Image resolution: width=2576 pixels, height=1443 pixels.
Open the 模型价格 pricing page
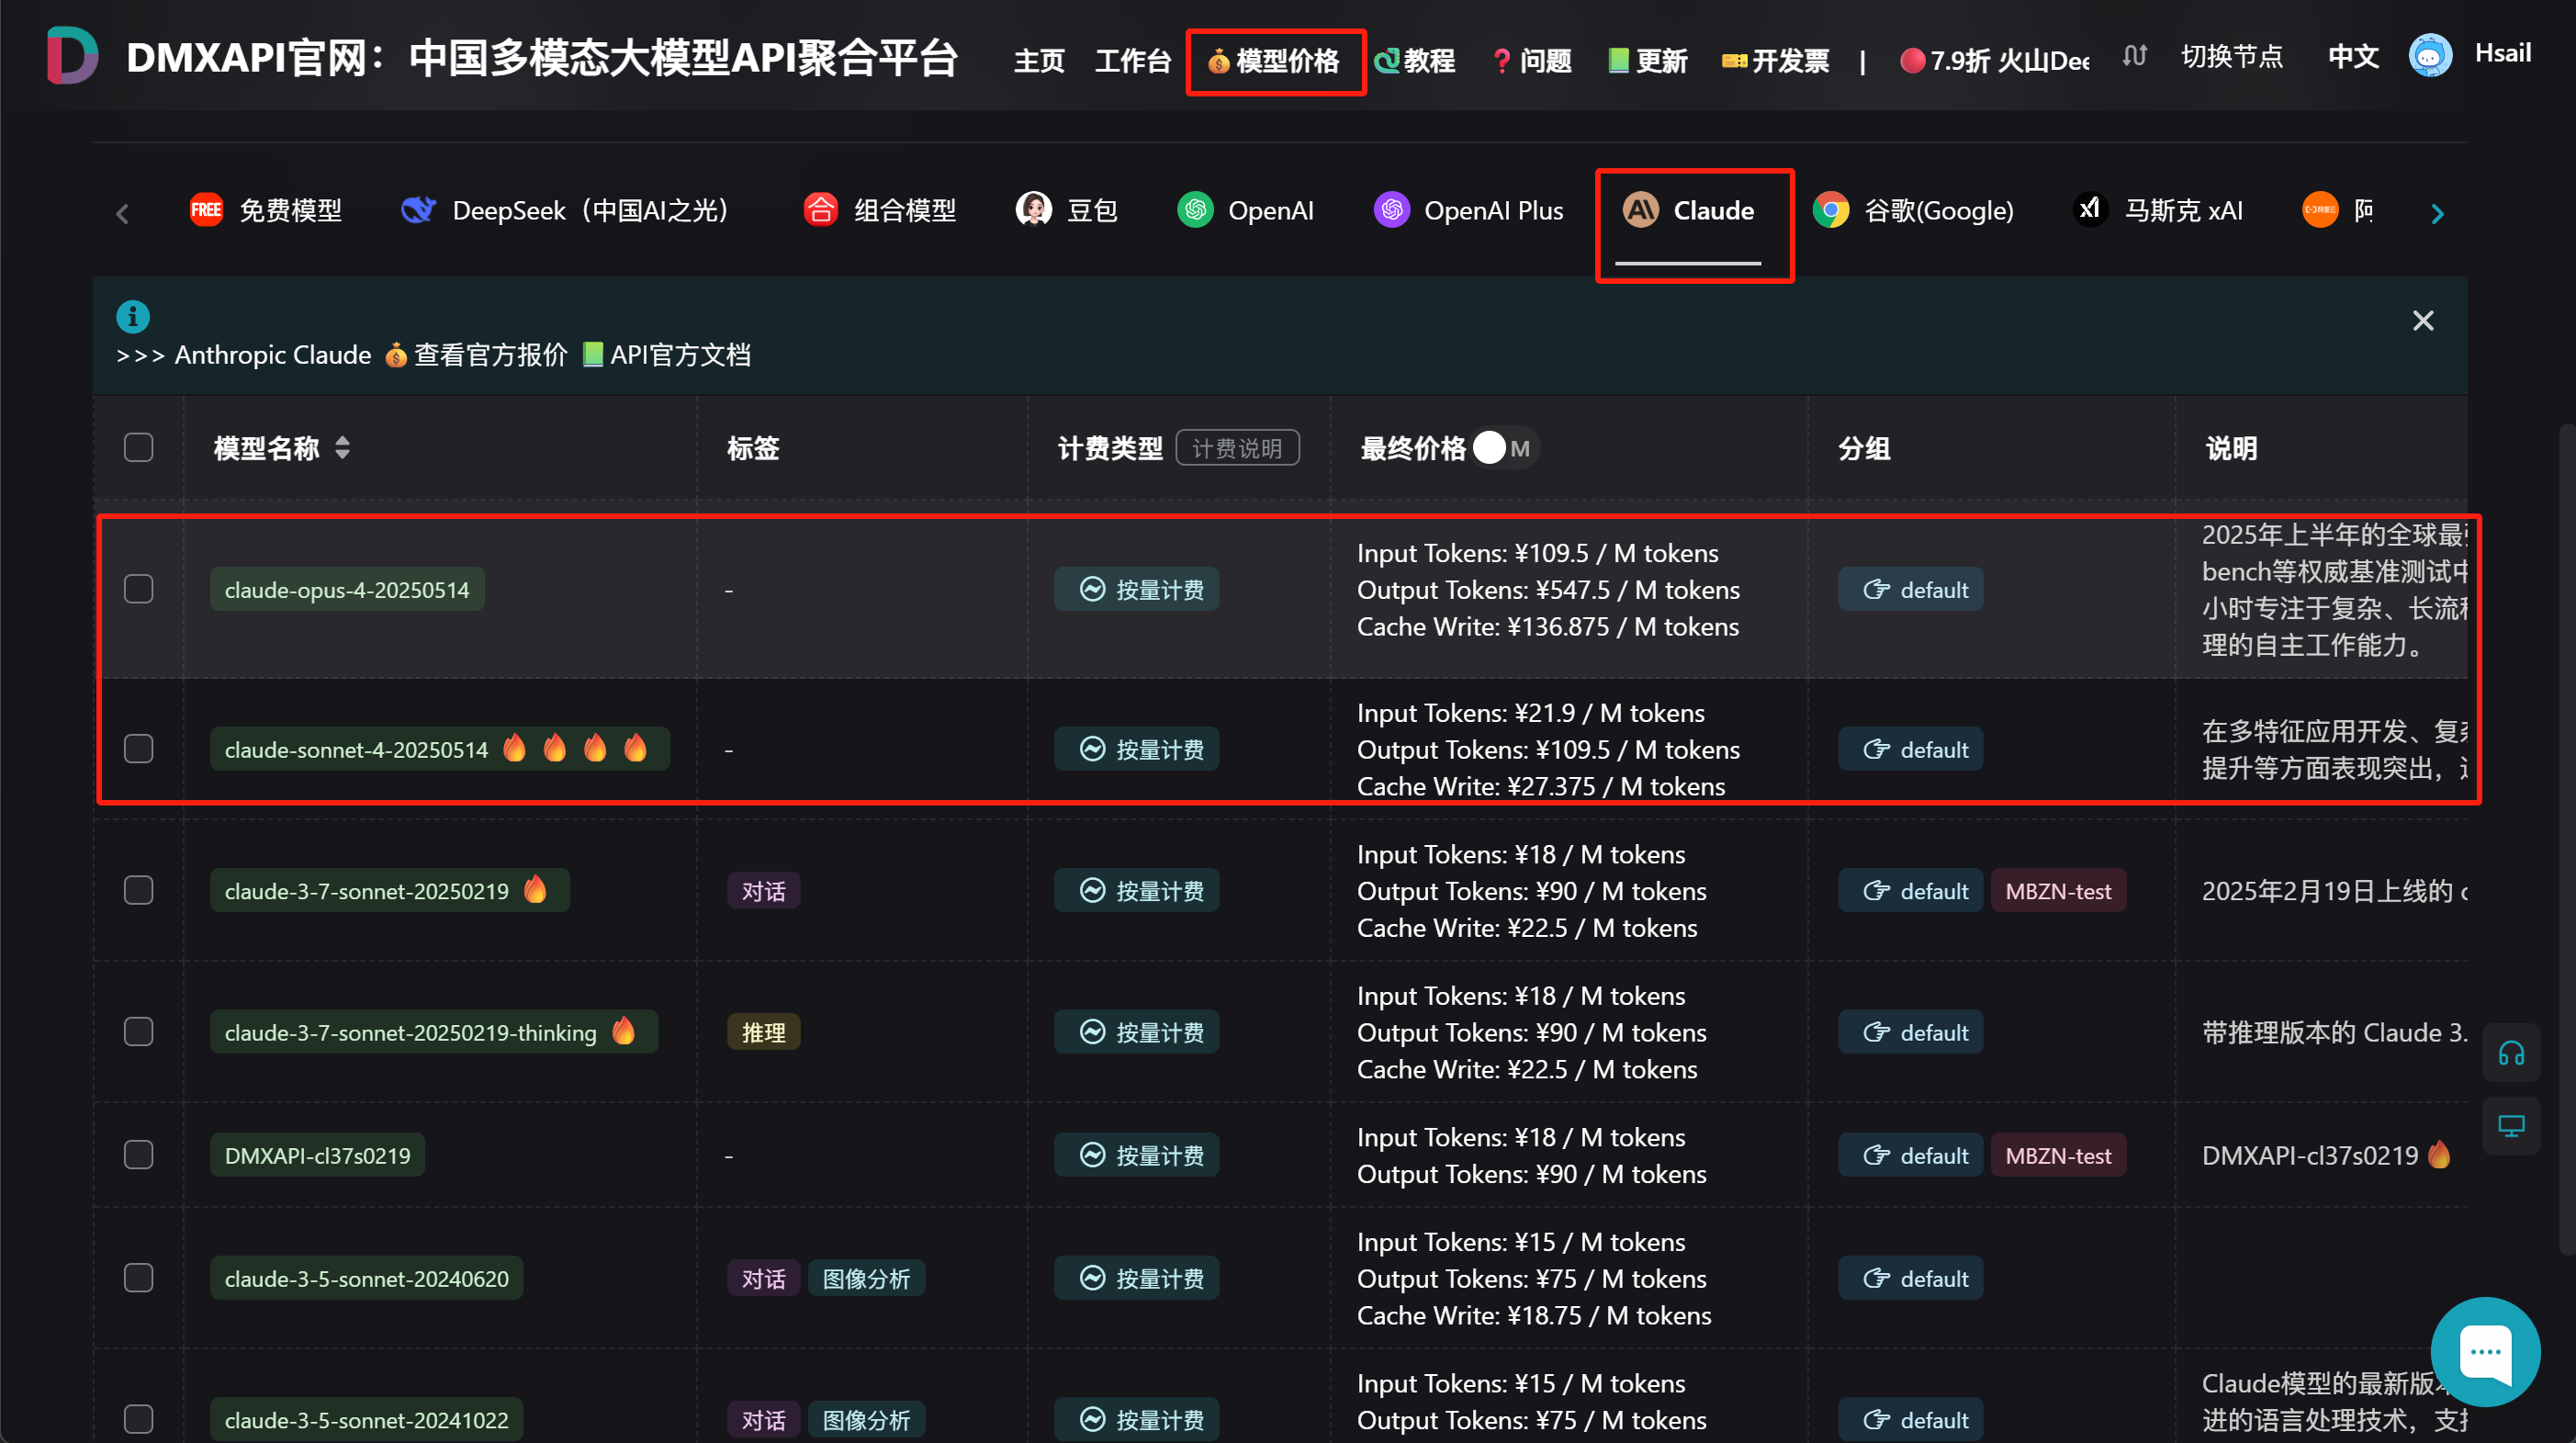point(1275,61)
